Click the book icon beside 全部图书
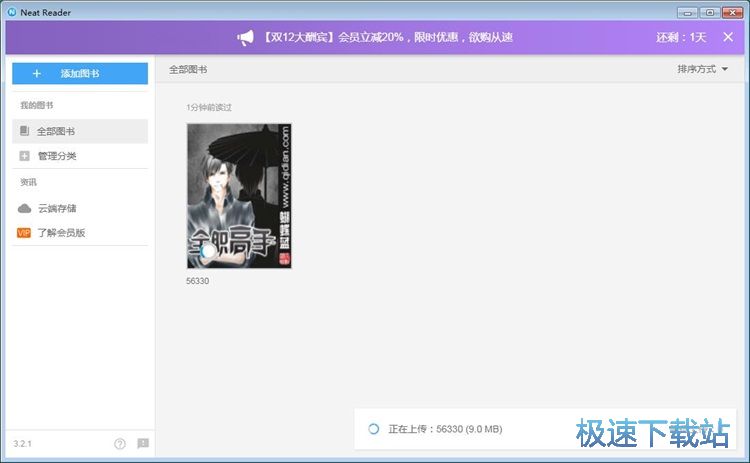Image resolution: width=750 pixels, height=463 pixels. 24,131
